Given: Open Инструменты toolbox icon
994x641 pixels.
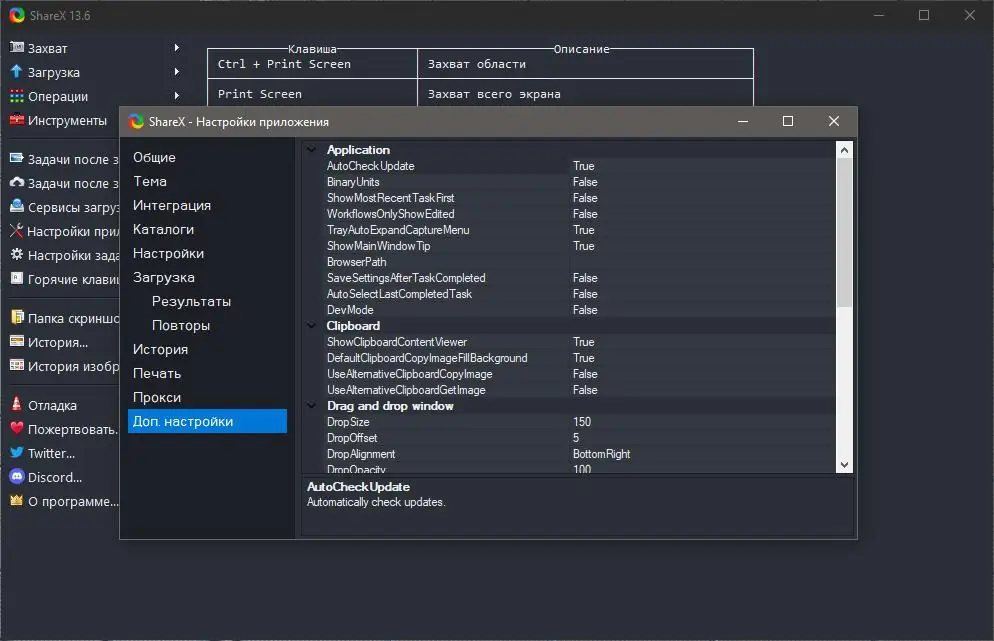Looking at the screenshot, I should (x=16, y=119).
